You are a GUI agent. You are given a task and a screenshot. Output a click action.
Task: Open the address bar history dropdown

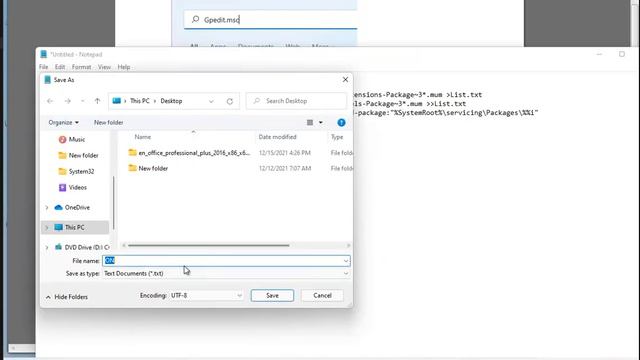(211, 101)
